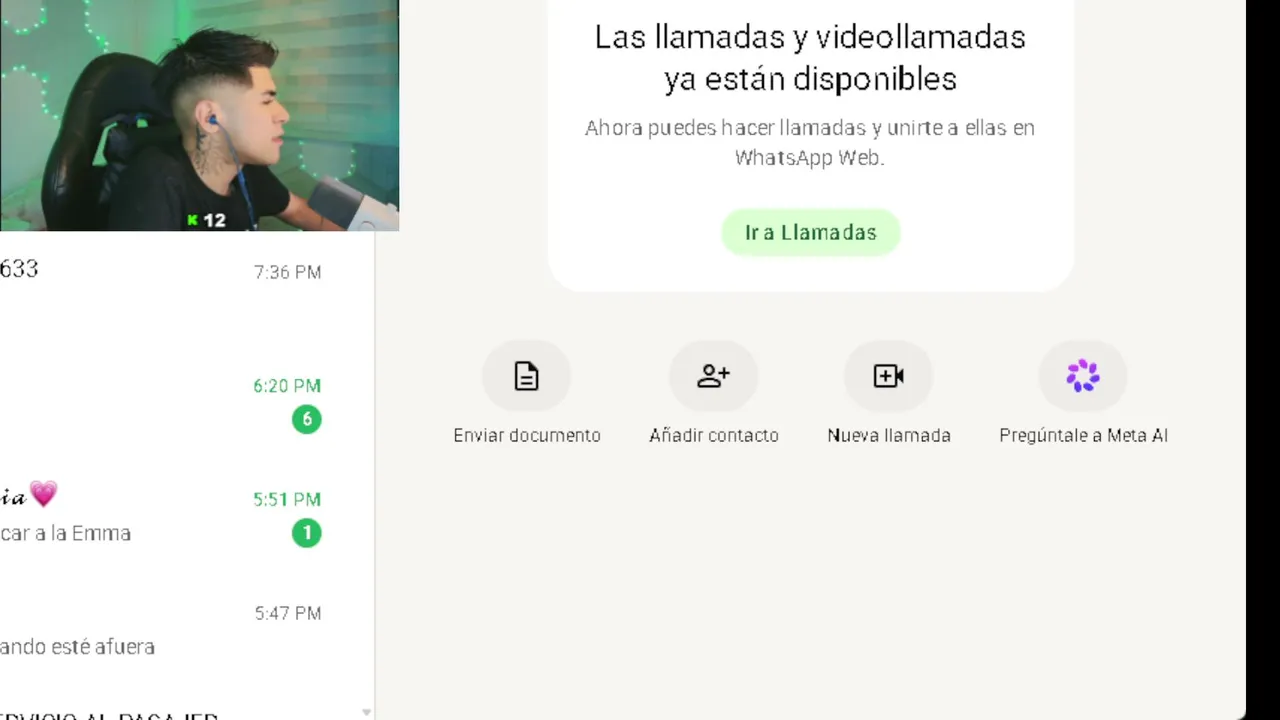Click the pink heart emoji in the chat name

tap(43, 494)
